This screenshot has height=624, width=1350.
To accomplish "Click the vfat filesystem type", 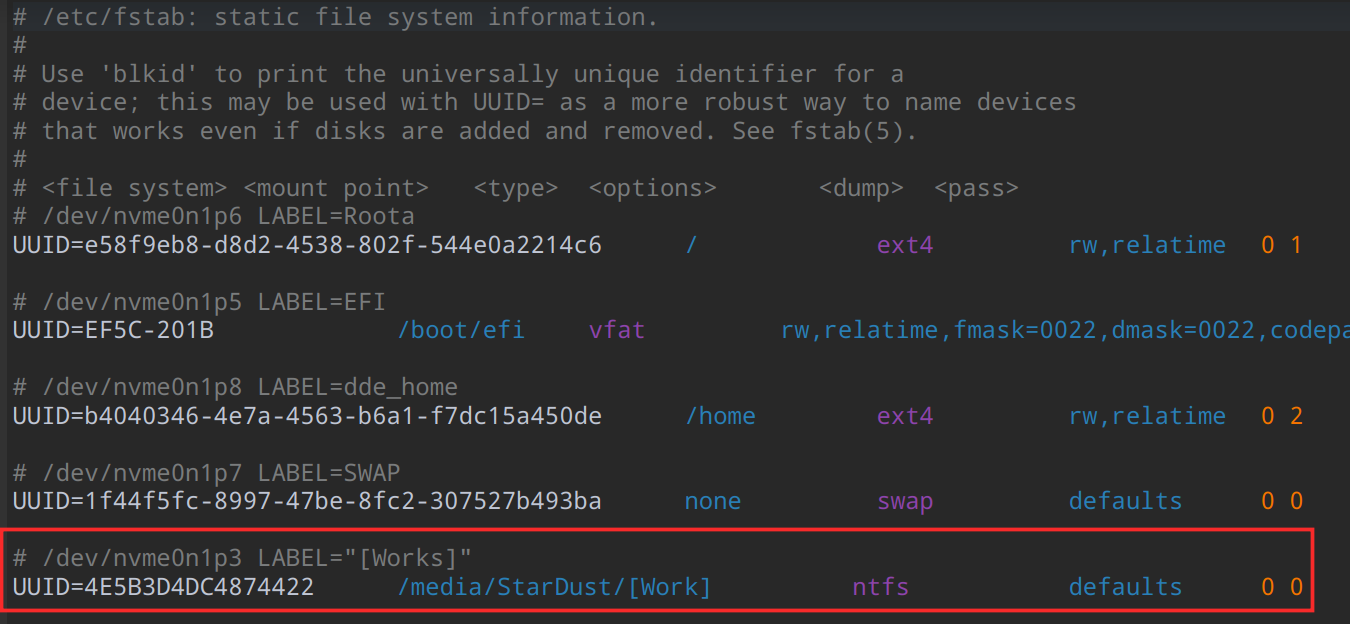I will coord(617,330).
